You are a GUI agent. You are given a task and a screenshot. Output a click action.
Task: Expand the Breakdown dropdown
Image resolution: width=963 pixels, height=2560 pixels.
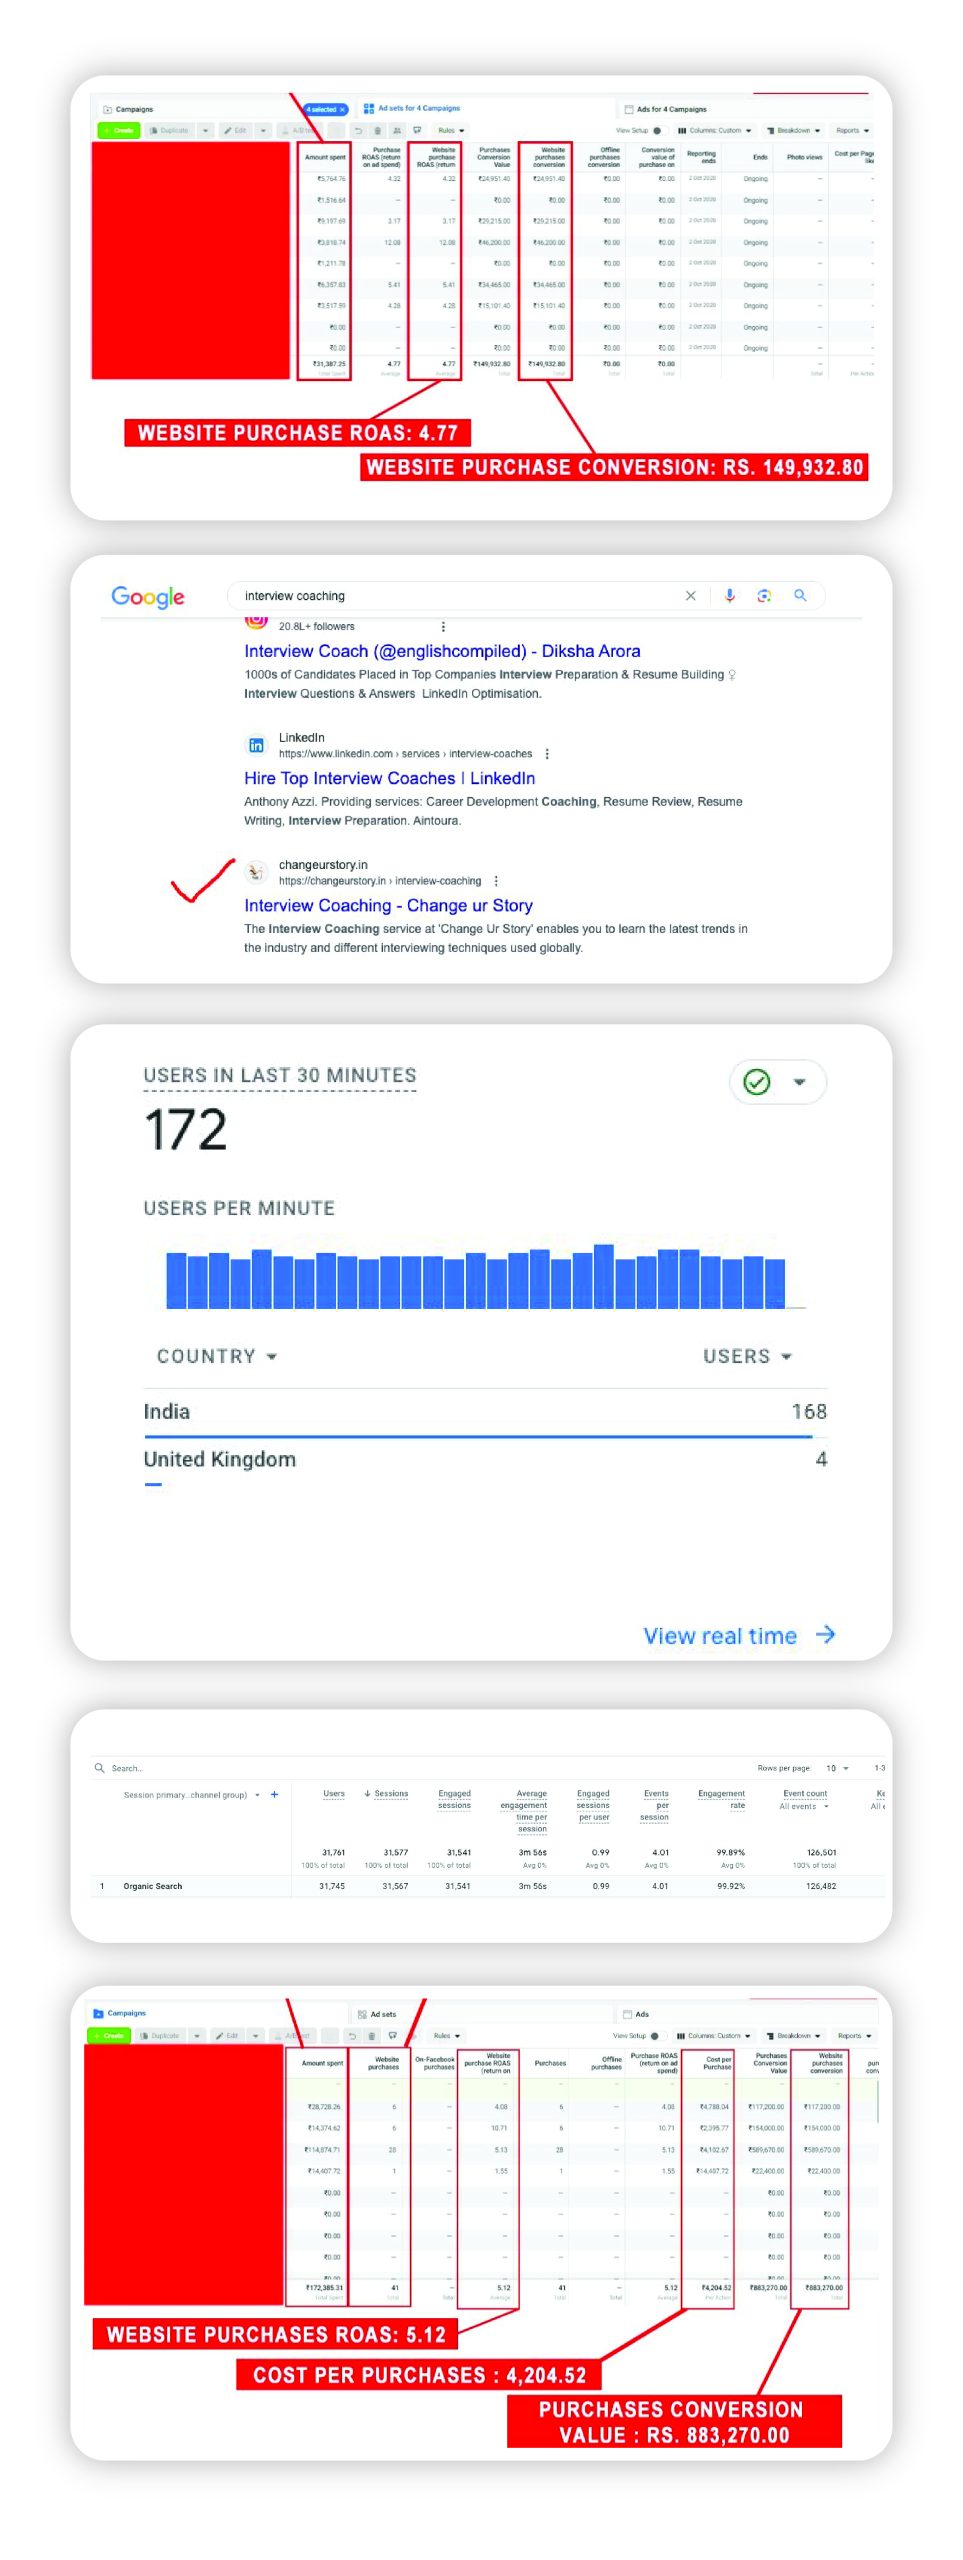click(x=794, y=131)
